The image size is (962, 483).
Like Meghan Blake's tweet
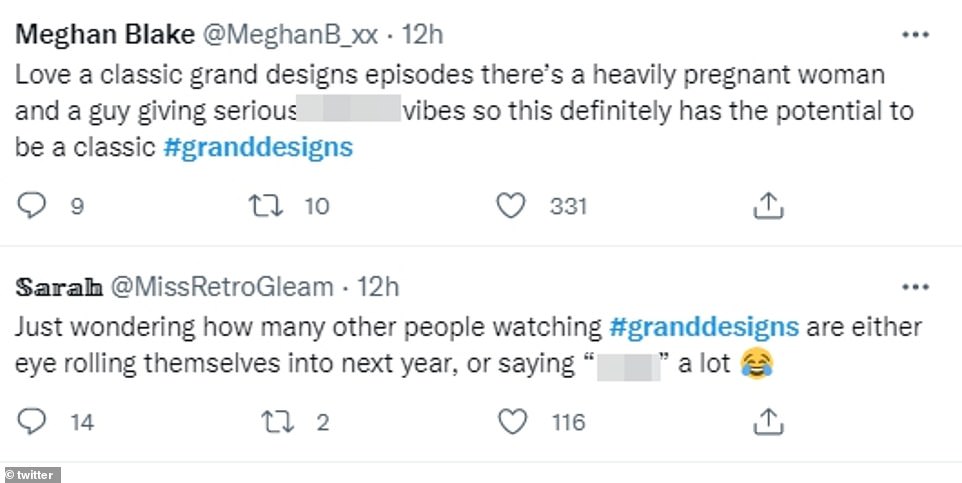coord(512,206)
